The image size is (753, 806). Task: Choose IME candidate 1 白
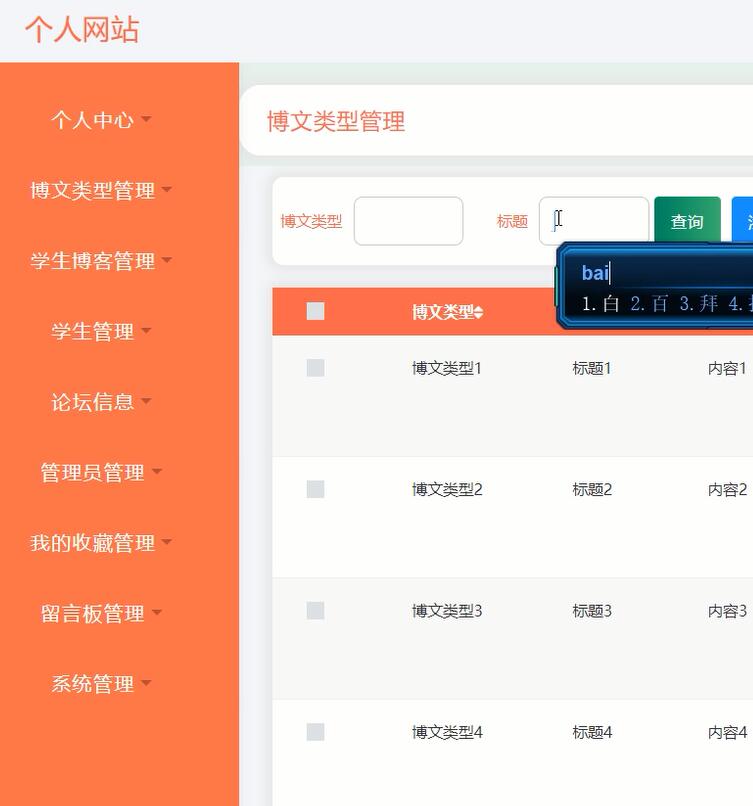point(600,304)
